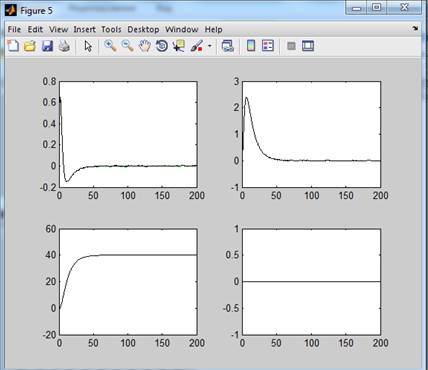Maximize the Figure 5 window
This screenshot has height=370, width=428.
point(377,7)
